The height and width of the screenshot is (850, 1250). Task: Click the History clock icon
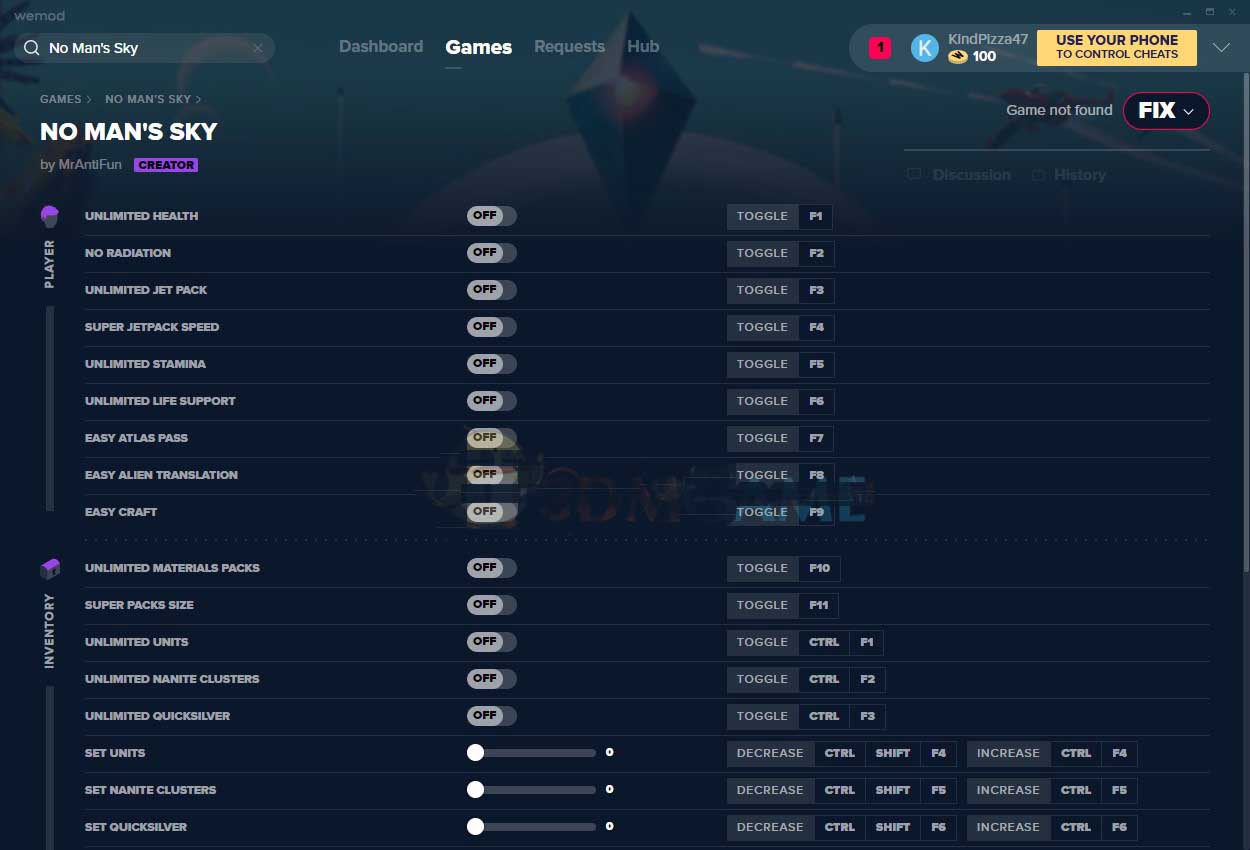[x=1039, y=175]
